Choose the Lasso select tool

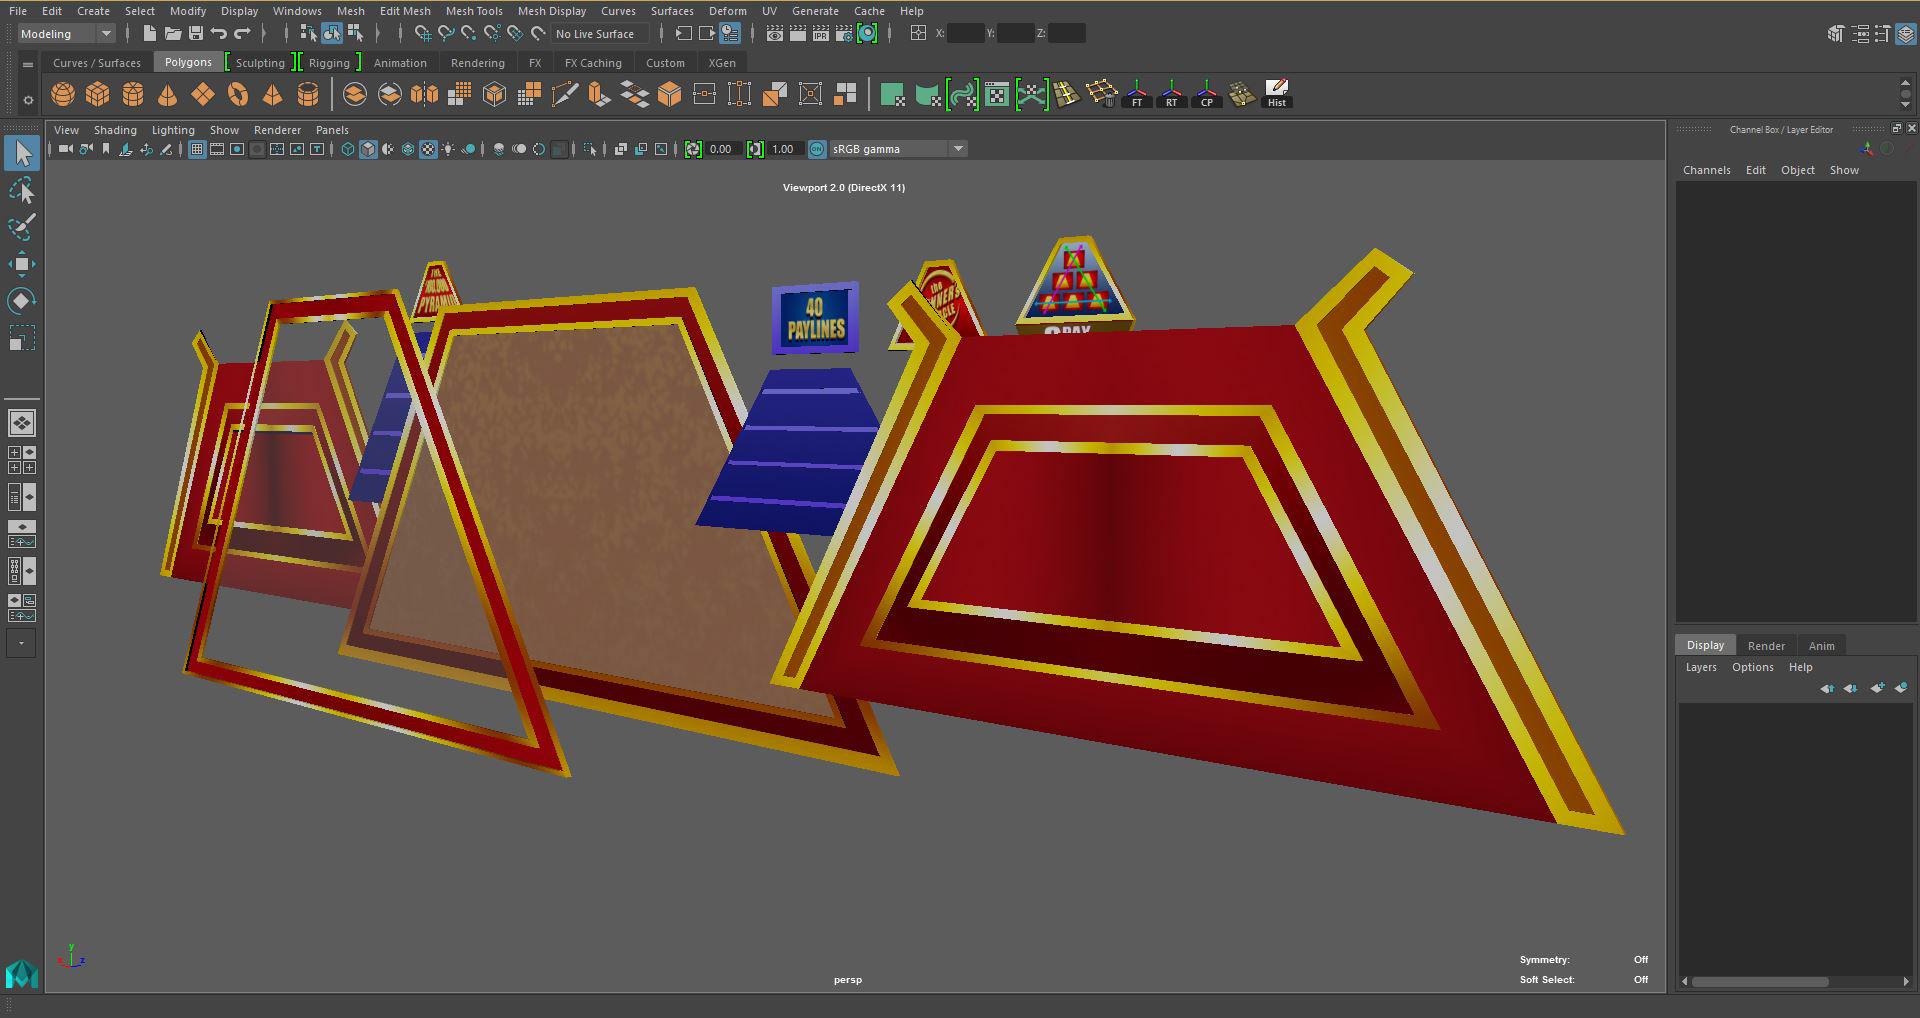click(x=22, y=190)
